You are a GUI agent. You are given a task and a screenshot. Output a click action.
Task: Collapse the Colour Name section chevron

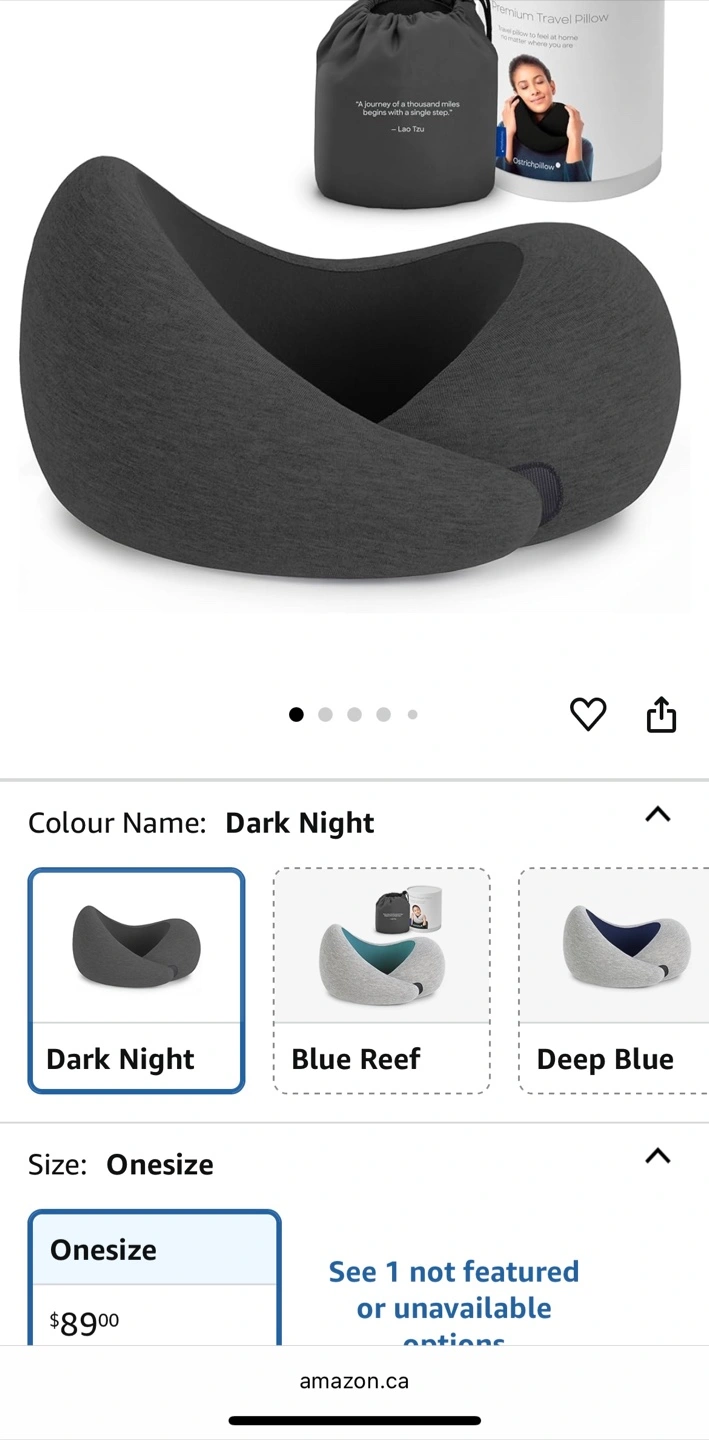[x=657, y=814]
